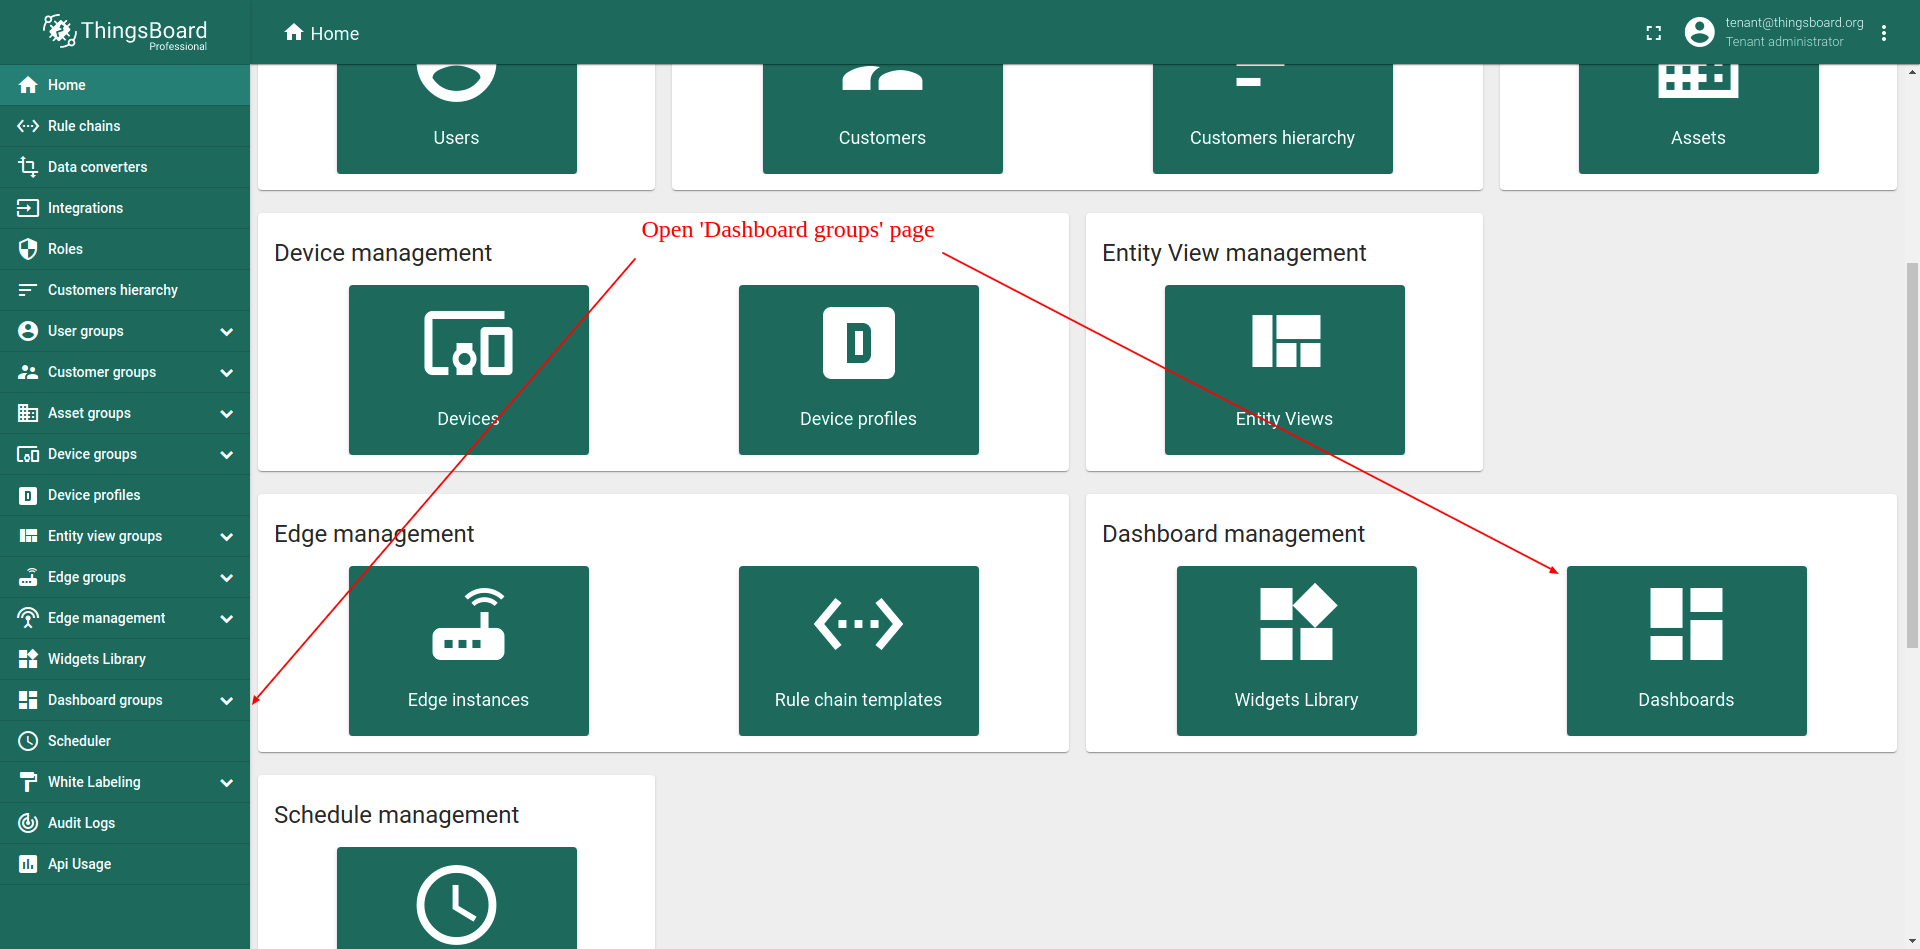Click the Entity Views card icon
Viewport: 1920px width, 949px height.
[1285, 341]
